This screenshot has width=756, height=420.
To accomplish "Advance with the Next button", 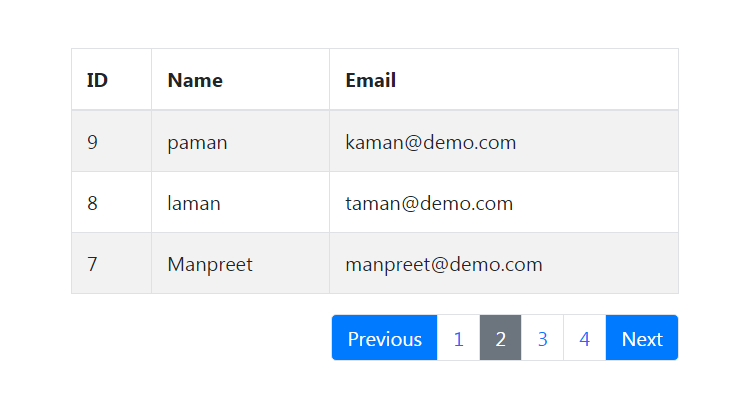I will (x=642, y=338).
